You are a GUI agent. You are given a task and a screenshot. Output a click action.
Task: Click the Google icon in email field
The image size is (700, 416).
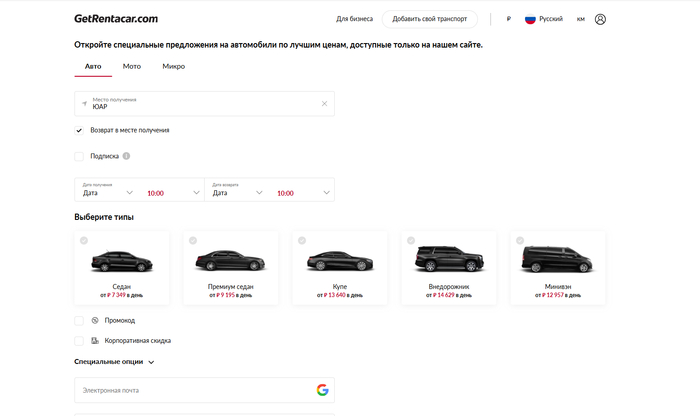pos(322,390)
